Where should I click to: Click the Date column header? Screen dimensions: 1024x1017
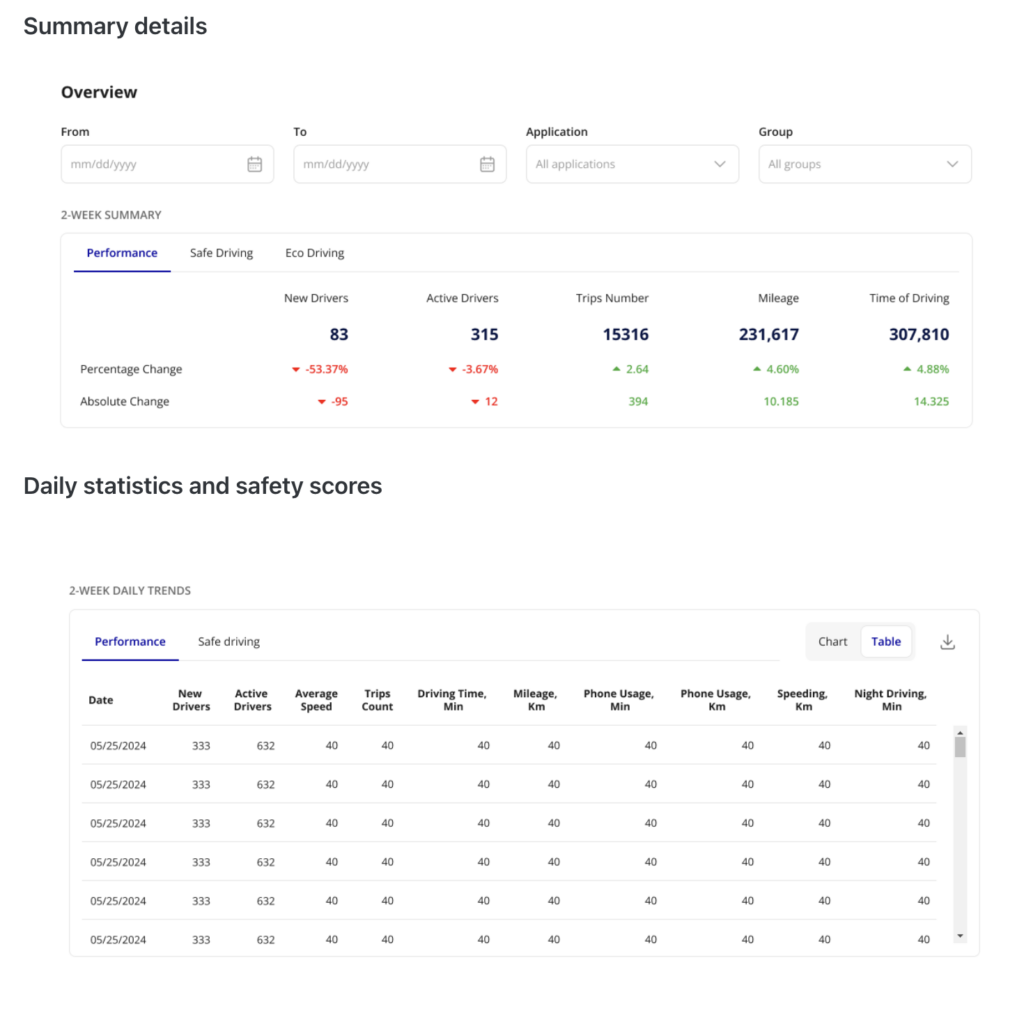(101, 700)
